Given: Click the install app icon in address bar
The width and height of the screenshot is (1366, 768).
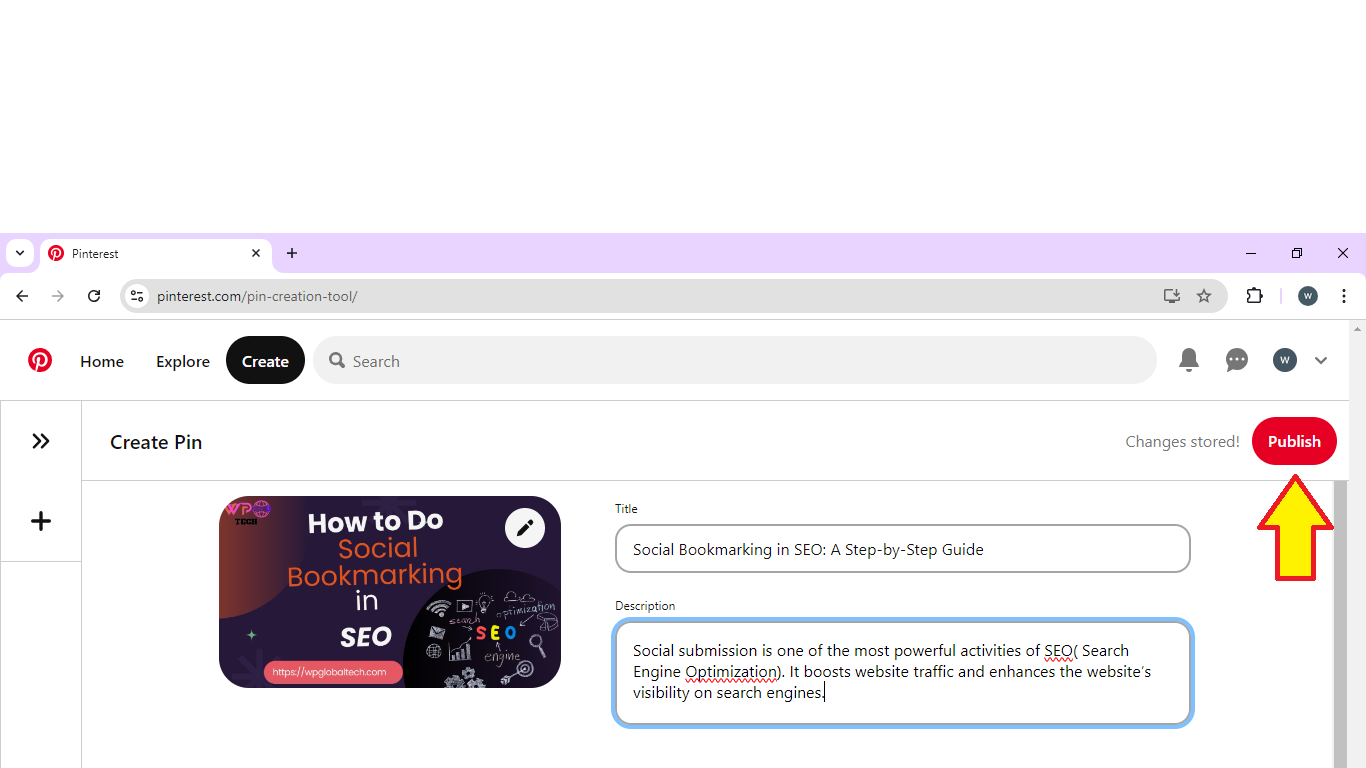Looking at the screenshot, I should pos(1172,296).
